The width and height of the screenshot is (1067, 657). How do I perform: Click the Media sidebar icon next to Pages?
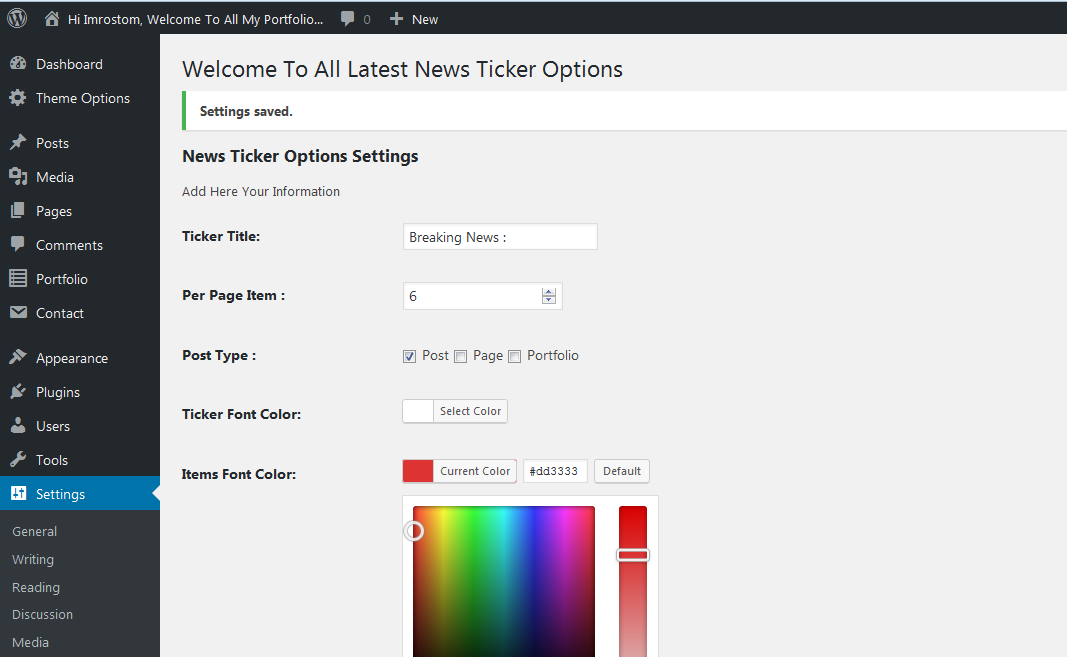[18, 176]
